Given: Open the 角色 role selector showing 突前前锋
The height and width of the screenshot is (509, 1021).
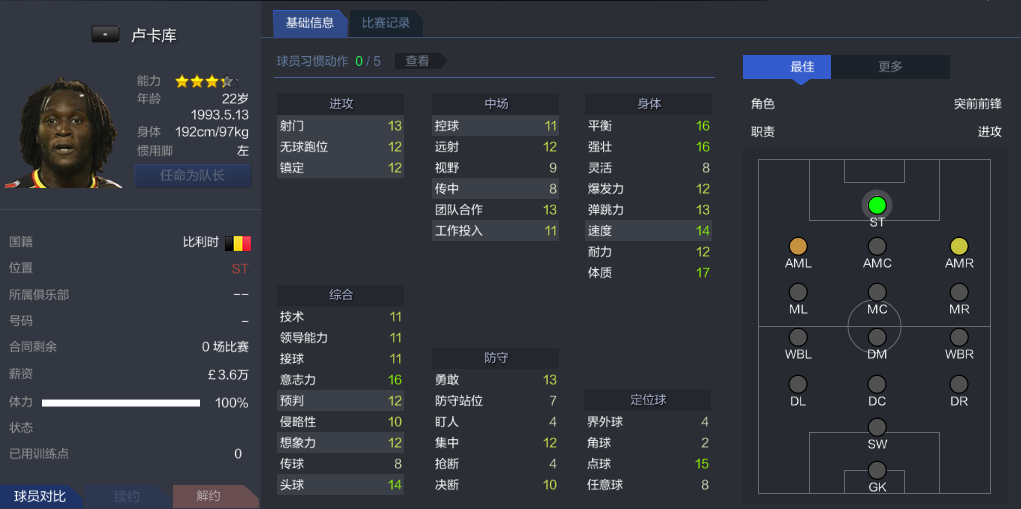Looking at the screenshot, I should click(977, 104).
